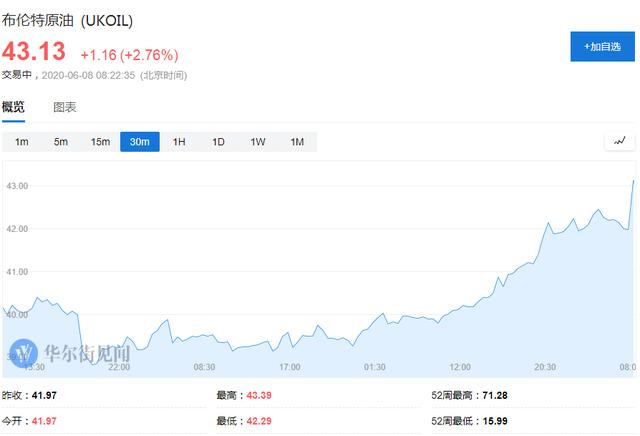Toggle the line chart style icon

[x=620, y=141]
